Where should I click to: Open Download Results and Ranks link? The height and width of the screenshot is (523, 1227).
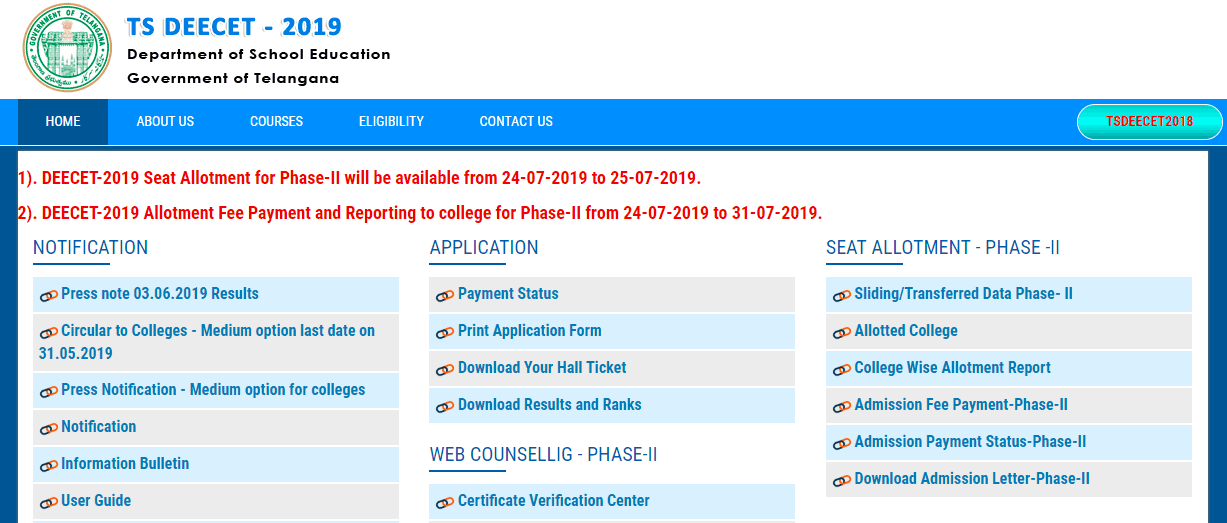pos(549,405)
